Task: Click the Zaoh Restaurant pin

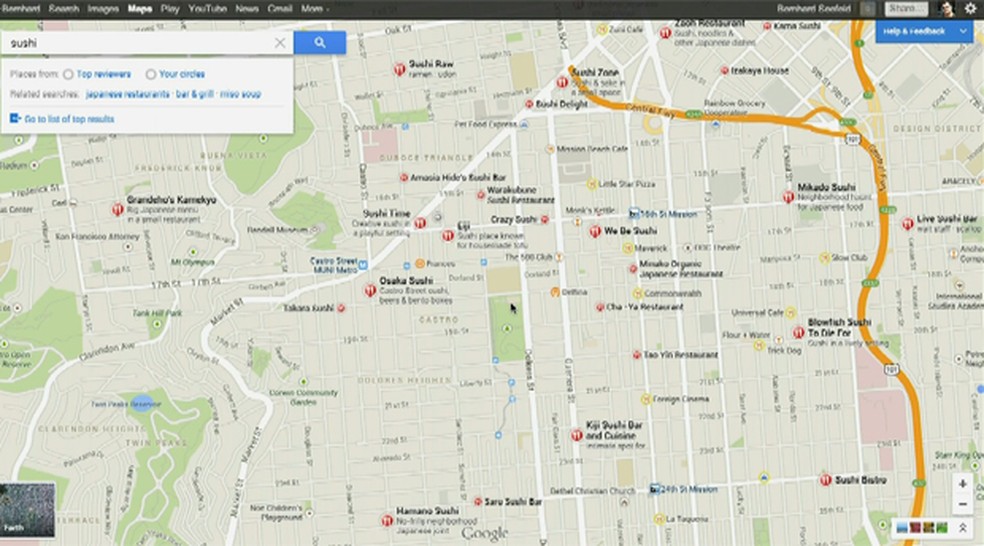Action: 665,33
